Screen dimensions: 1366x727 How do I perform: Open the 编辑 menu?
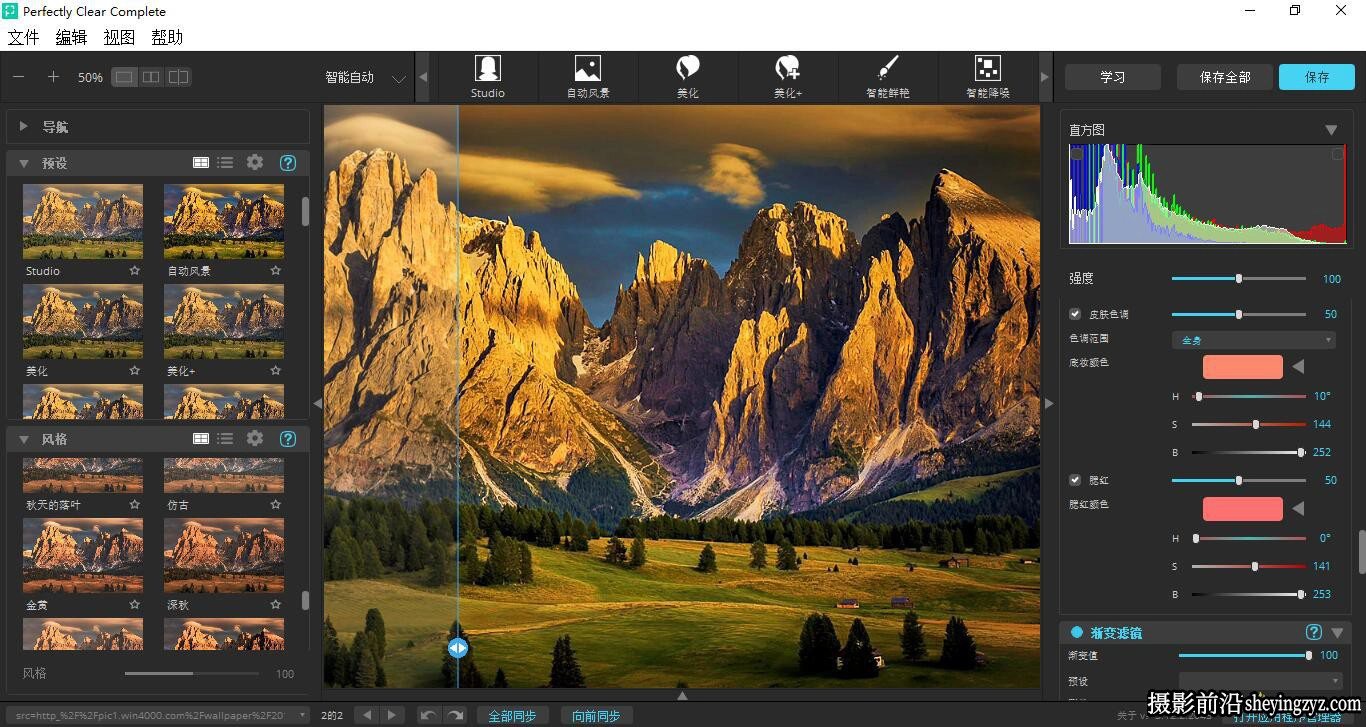(x=71, y=37)
